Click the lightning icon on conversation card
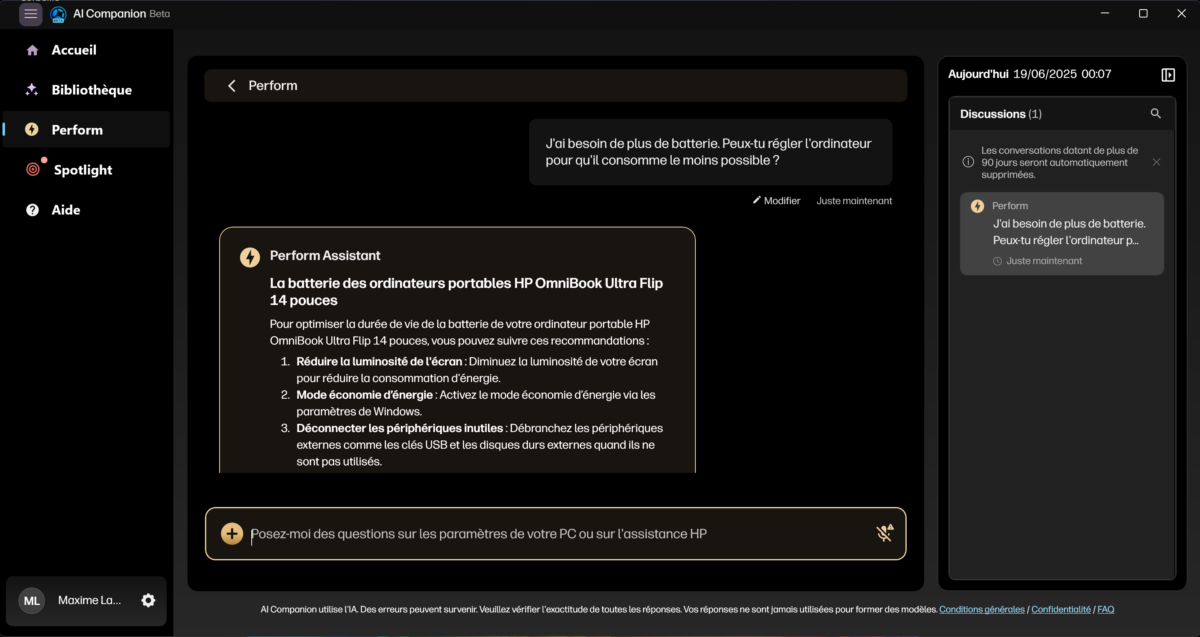 (978, 206)
